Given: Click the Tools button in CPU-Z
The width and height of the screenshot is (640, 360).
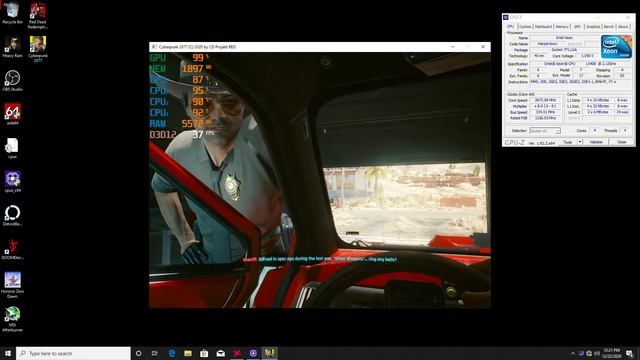Looking at the screenshot, I should coord(568,142).
